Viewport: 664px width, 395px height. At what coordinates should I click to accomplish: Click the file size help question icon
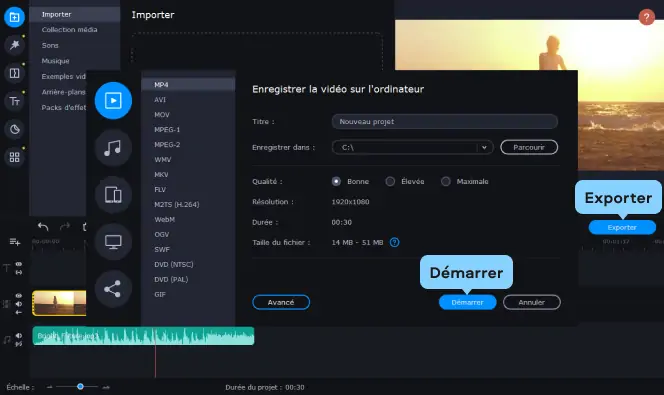pos(394,242)
